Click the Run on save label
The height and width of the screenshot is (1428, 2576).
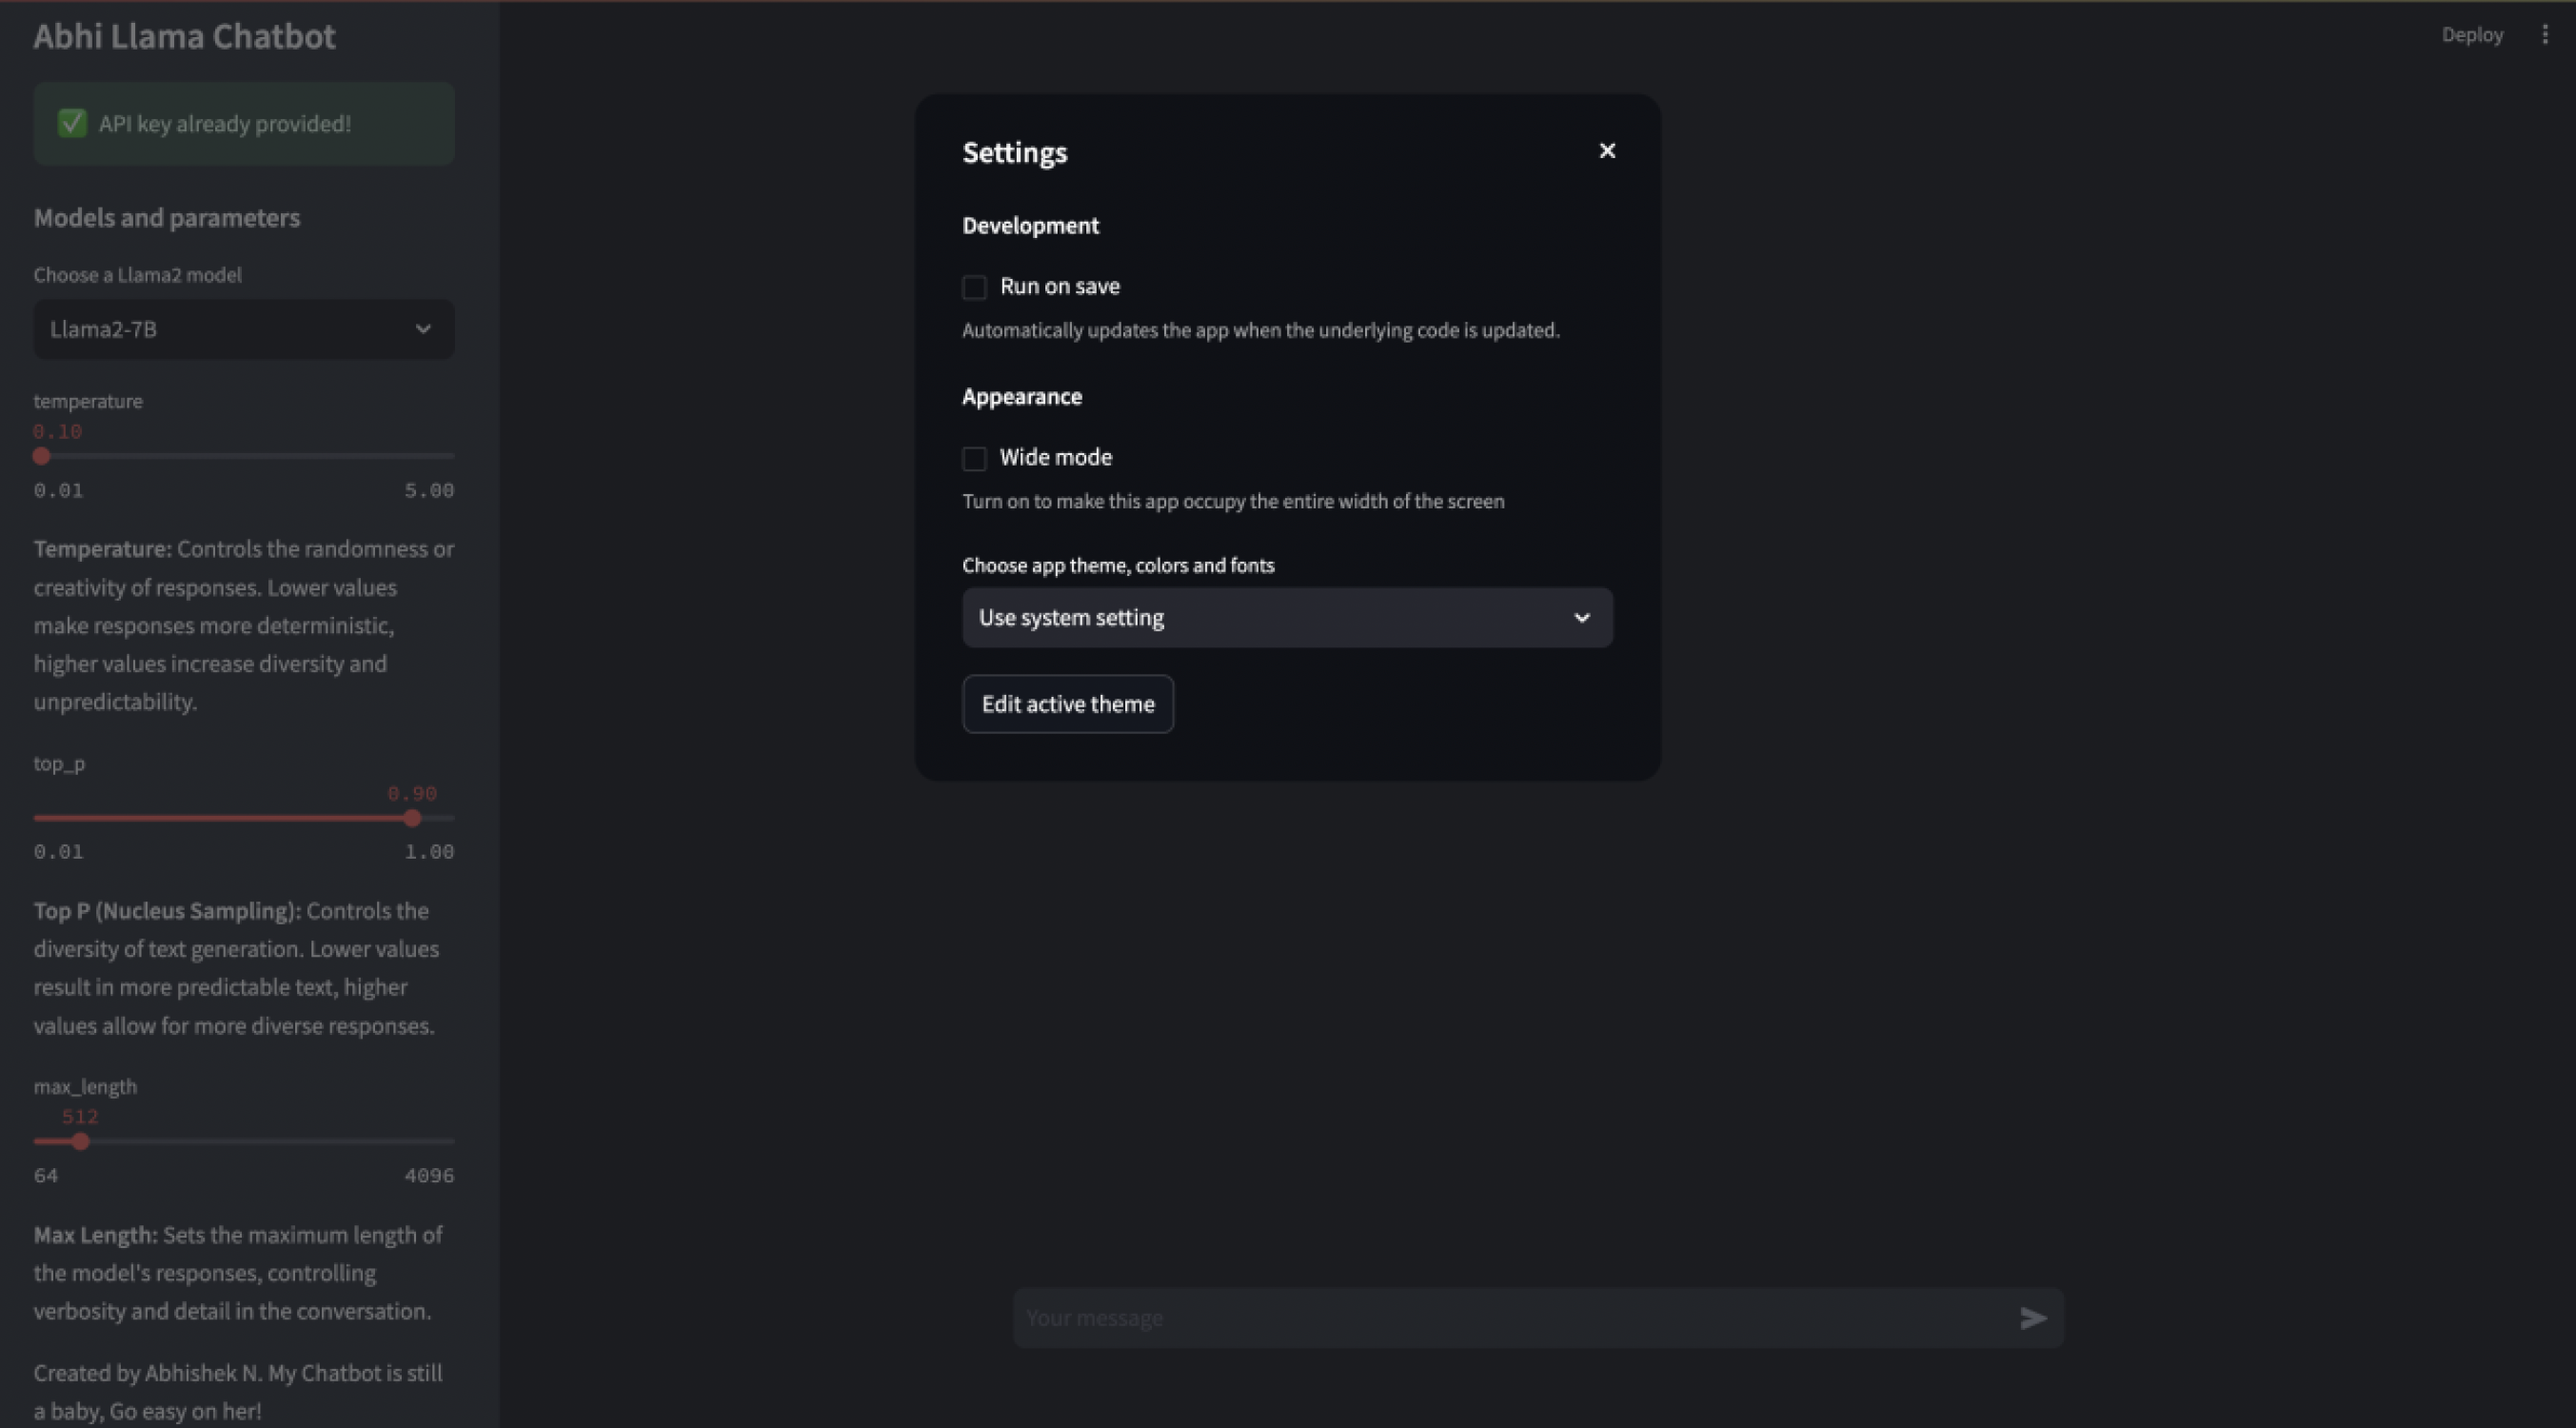1060,287
